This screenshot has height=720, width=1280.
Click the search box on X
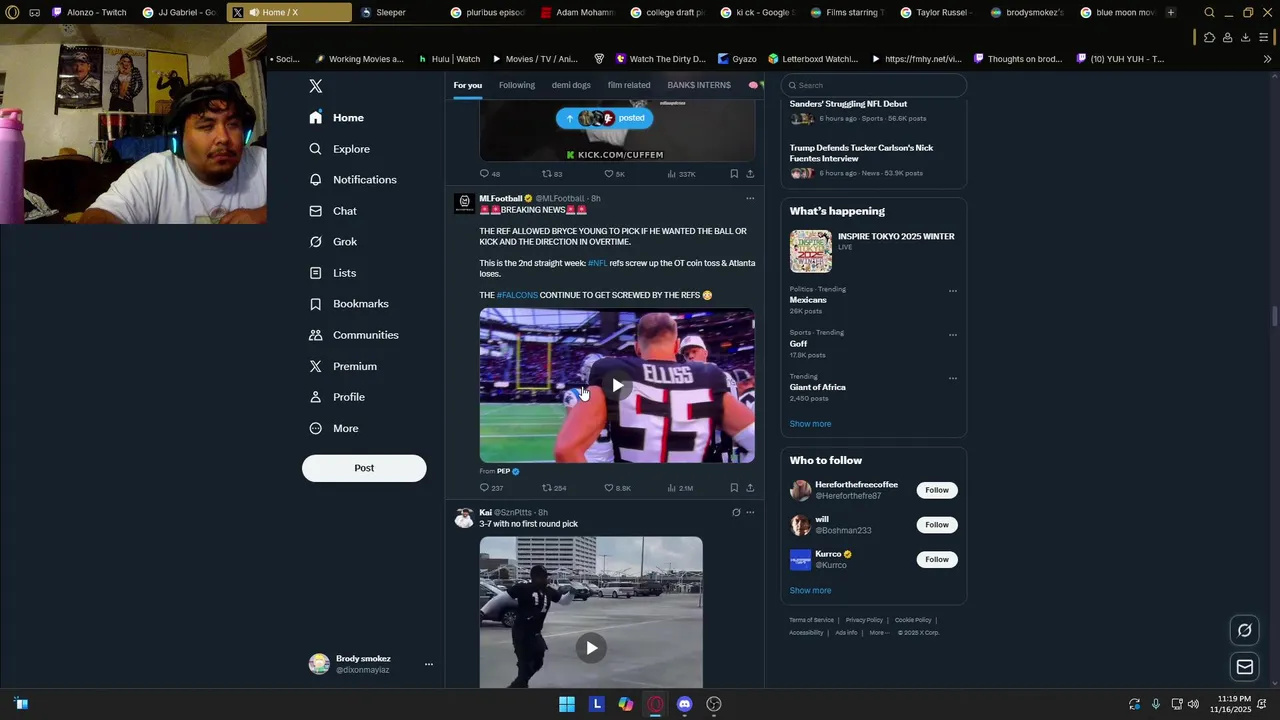tap(874, 85)
